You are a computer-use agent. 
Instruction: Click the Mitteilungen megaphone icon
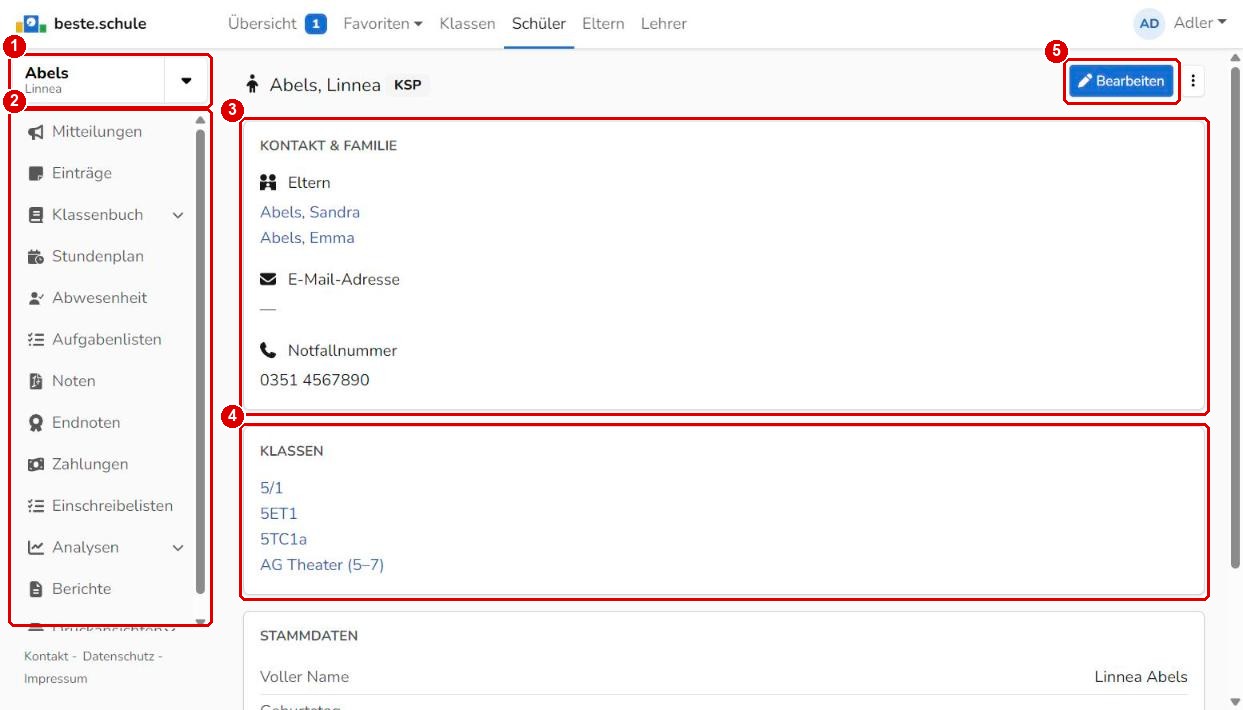pyautogui.click(x=35, y=132)
